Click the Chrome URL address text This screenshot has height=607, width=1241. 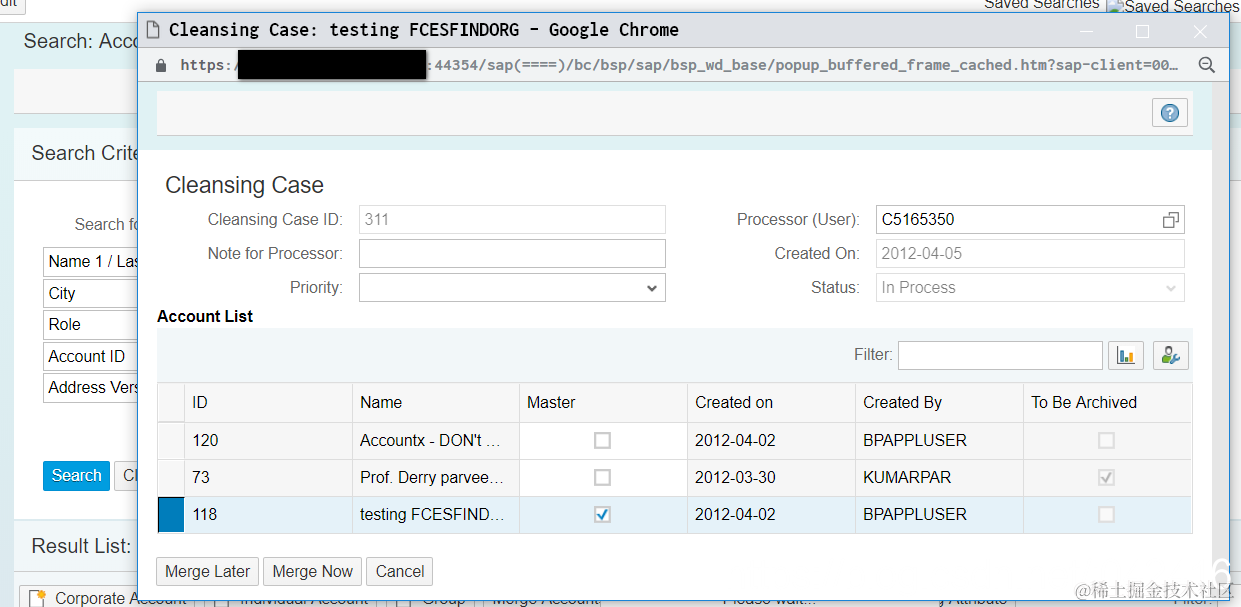coord(680,65)
